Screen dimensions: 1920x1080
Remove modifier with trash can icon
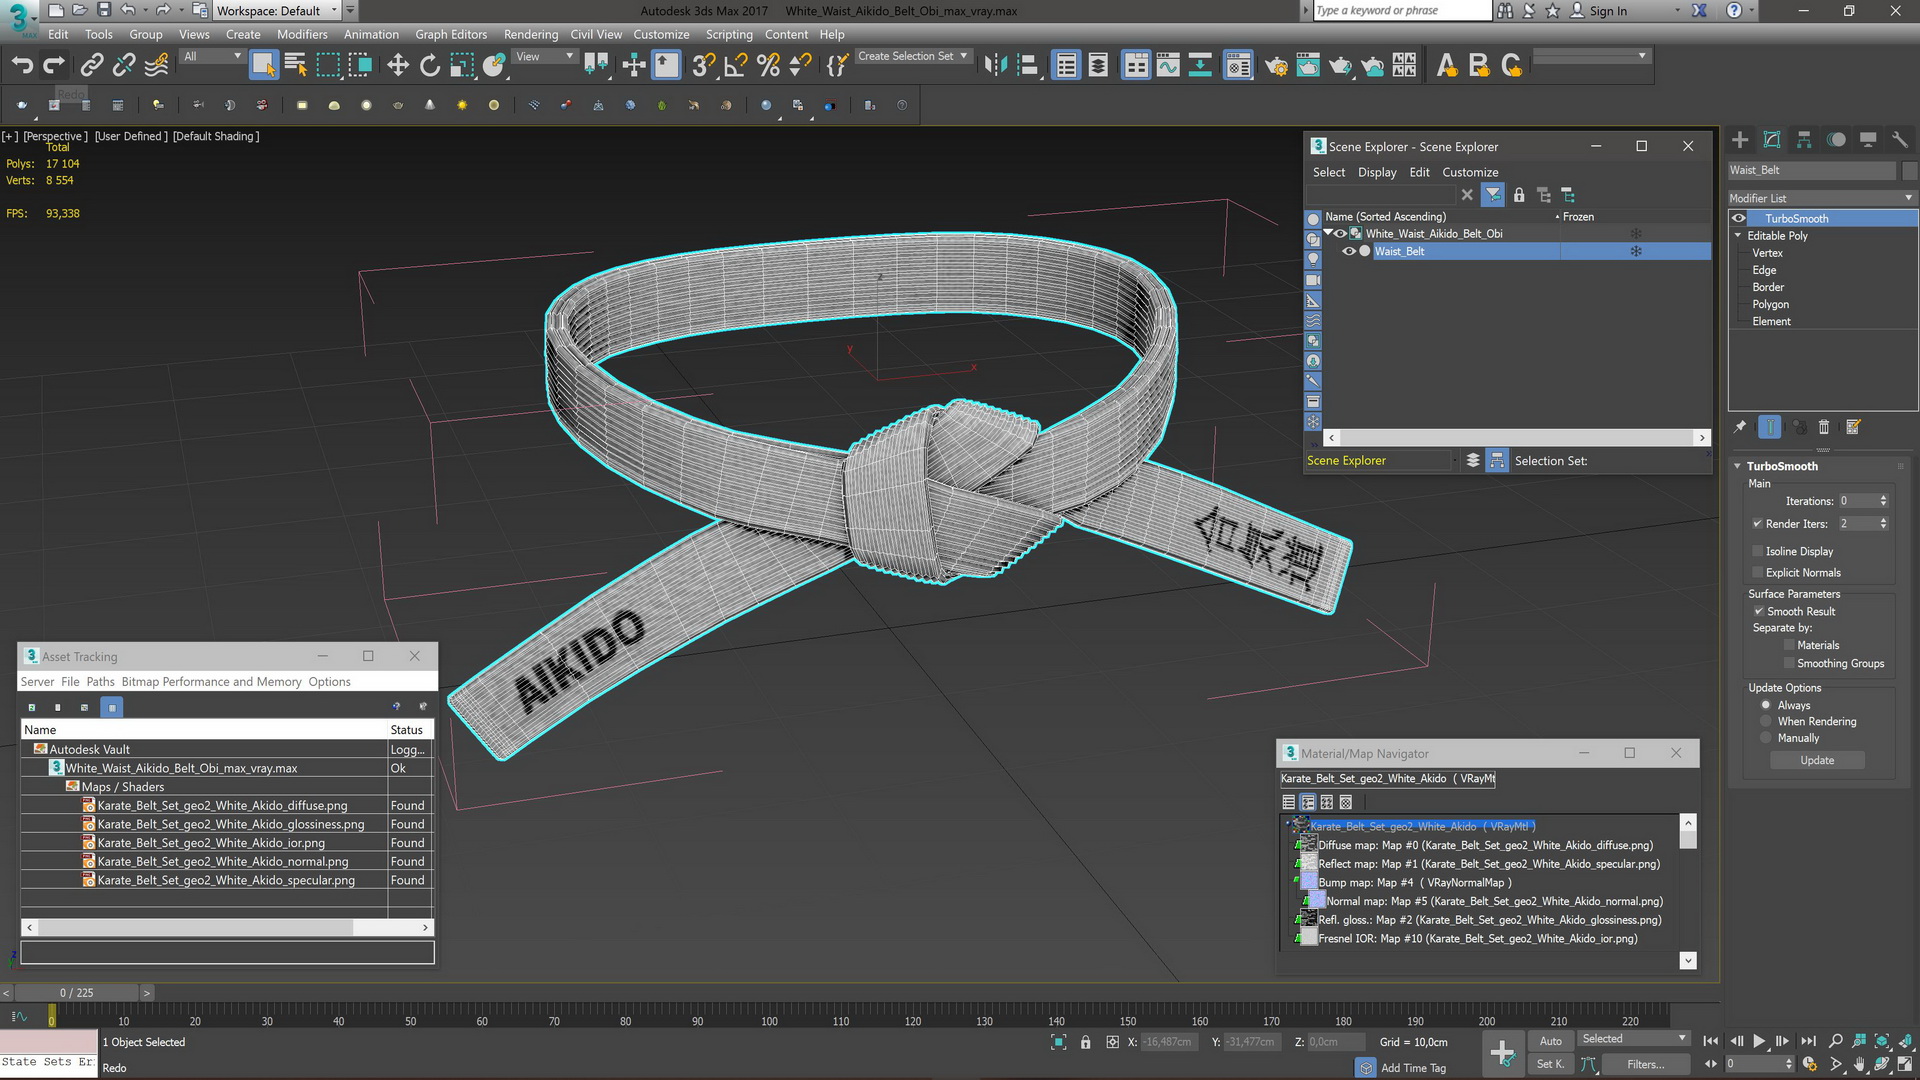click(1823, 427)
